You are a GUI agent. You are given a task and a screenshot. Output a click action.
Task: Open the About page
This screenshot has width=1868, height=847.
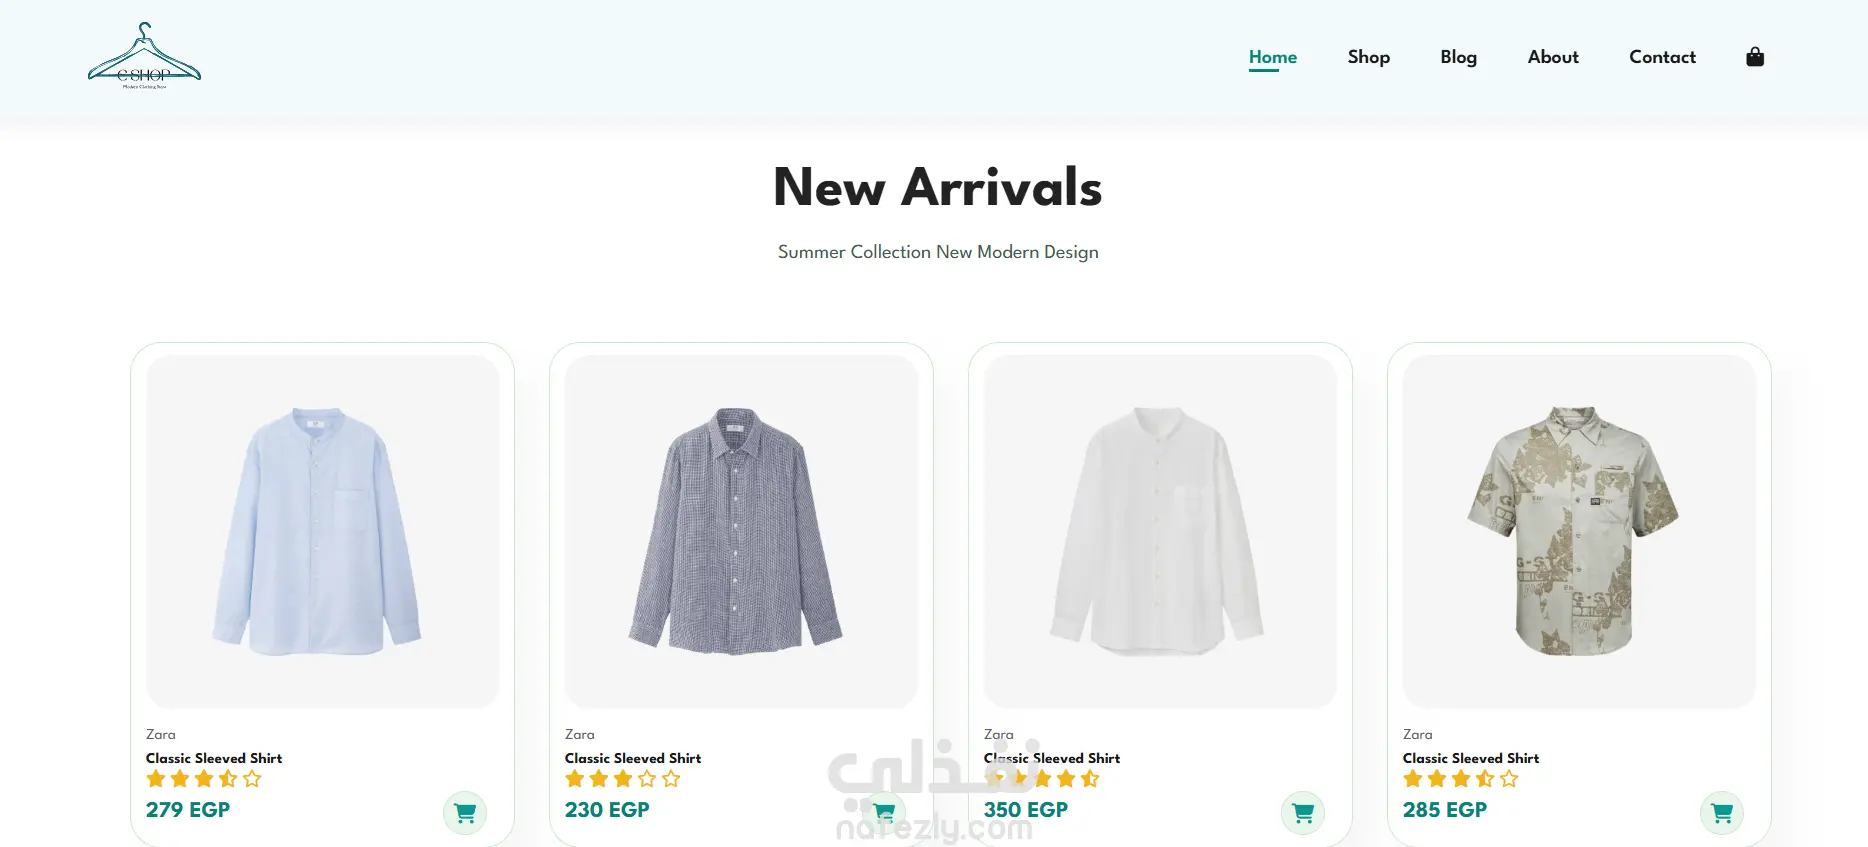[1553, 57]
